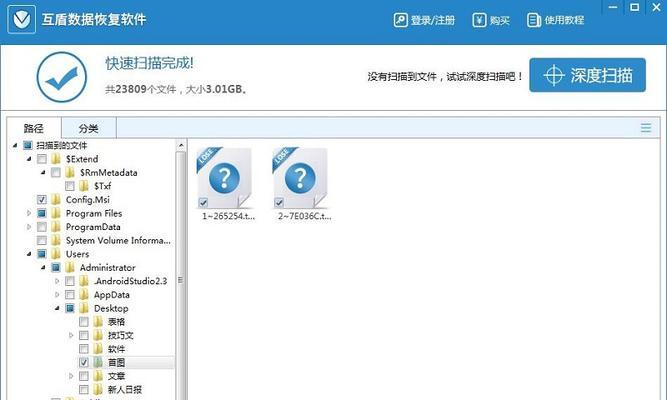Click the AppData folder icon
The image size is (667, 400).
tap(84, 295)
